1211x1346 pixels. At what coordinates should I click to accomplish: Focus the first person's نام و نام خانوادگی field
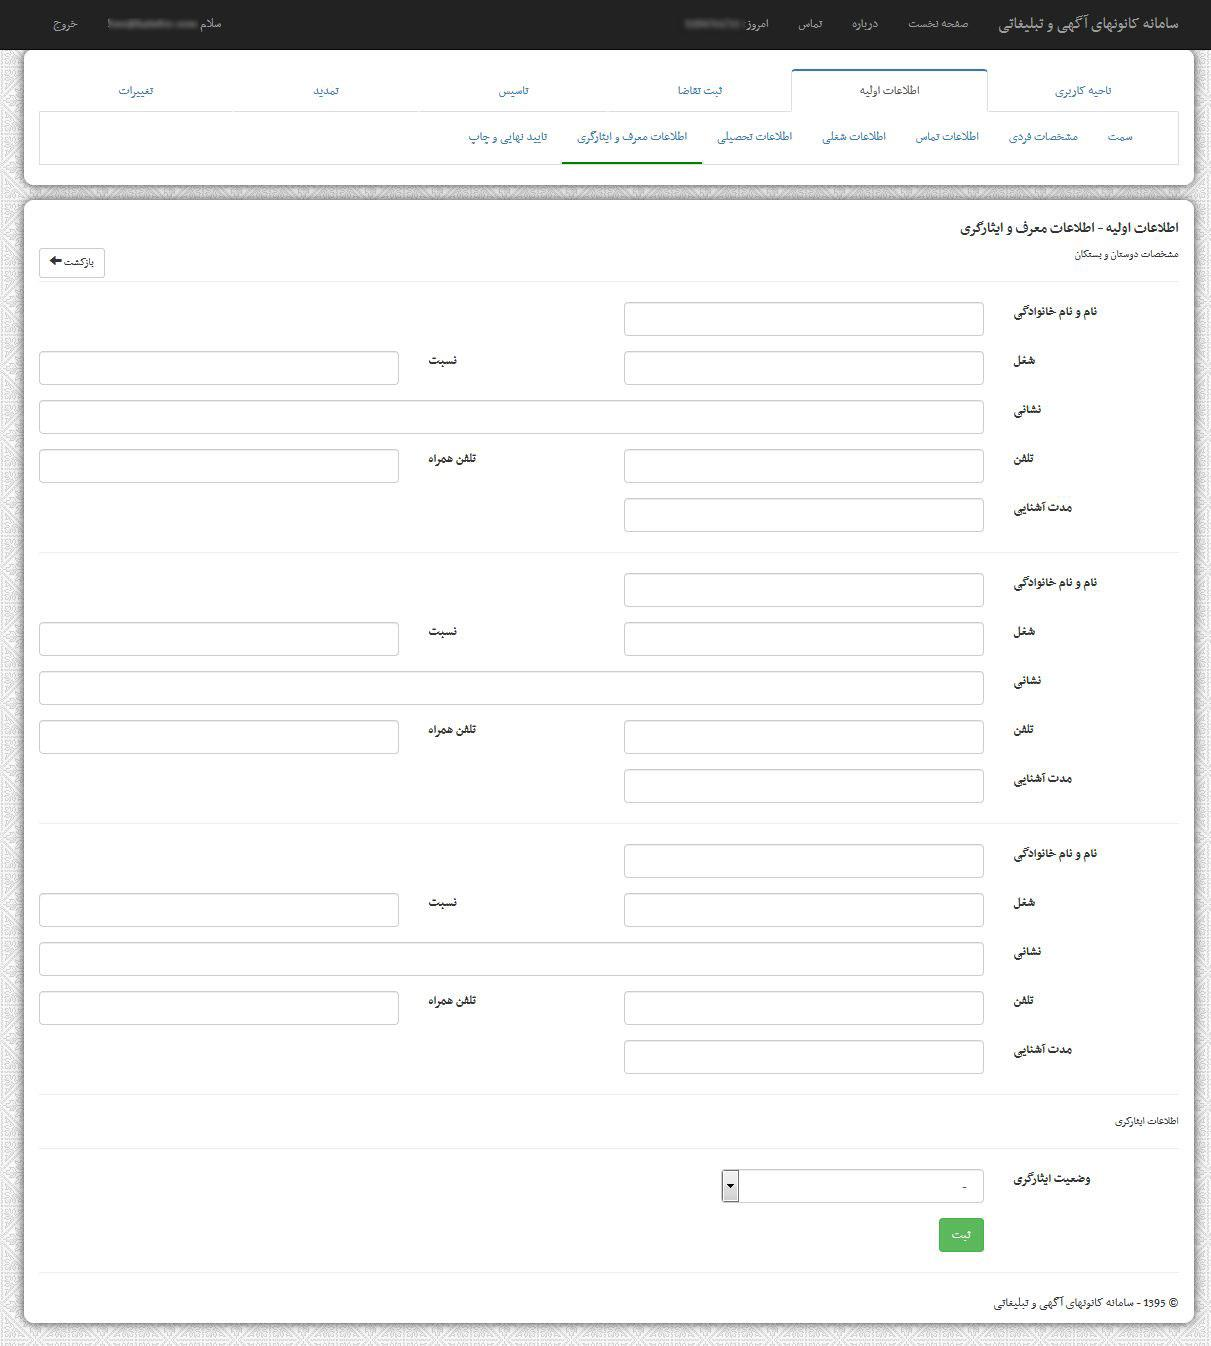(x=804, y=319)
